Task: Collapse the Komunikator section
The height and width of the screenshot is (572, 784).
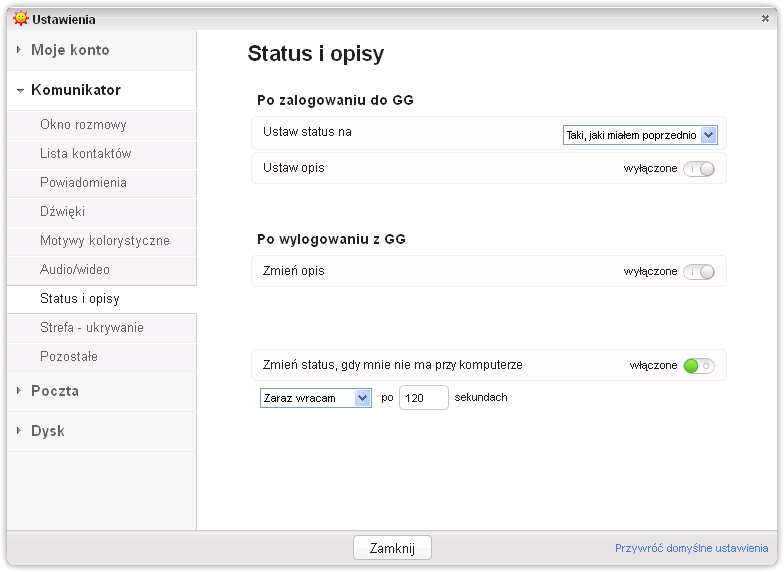Action: 102,90
